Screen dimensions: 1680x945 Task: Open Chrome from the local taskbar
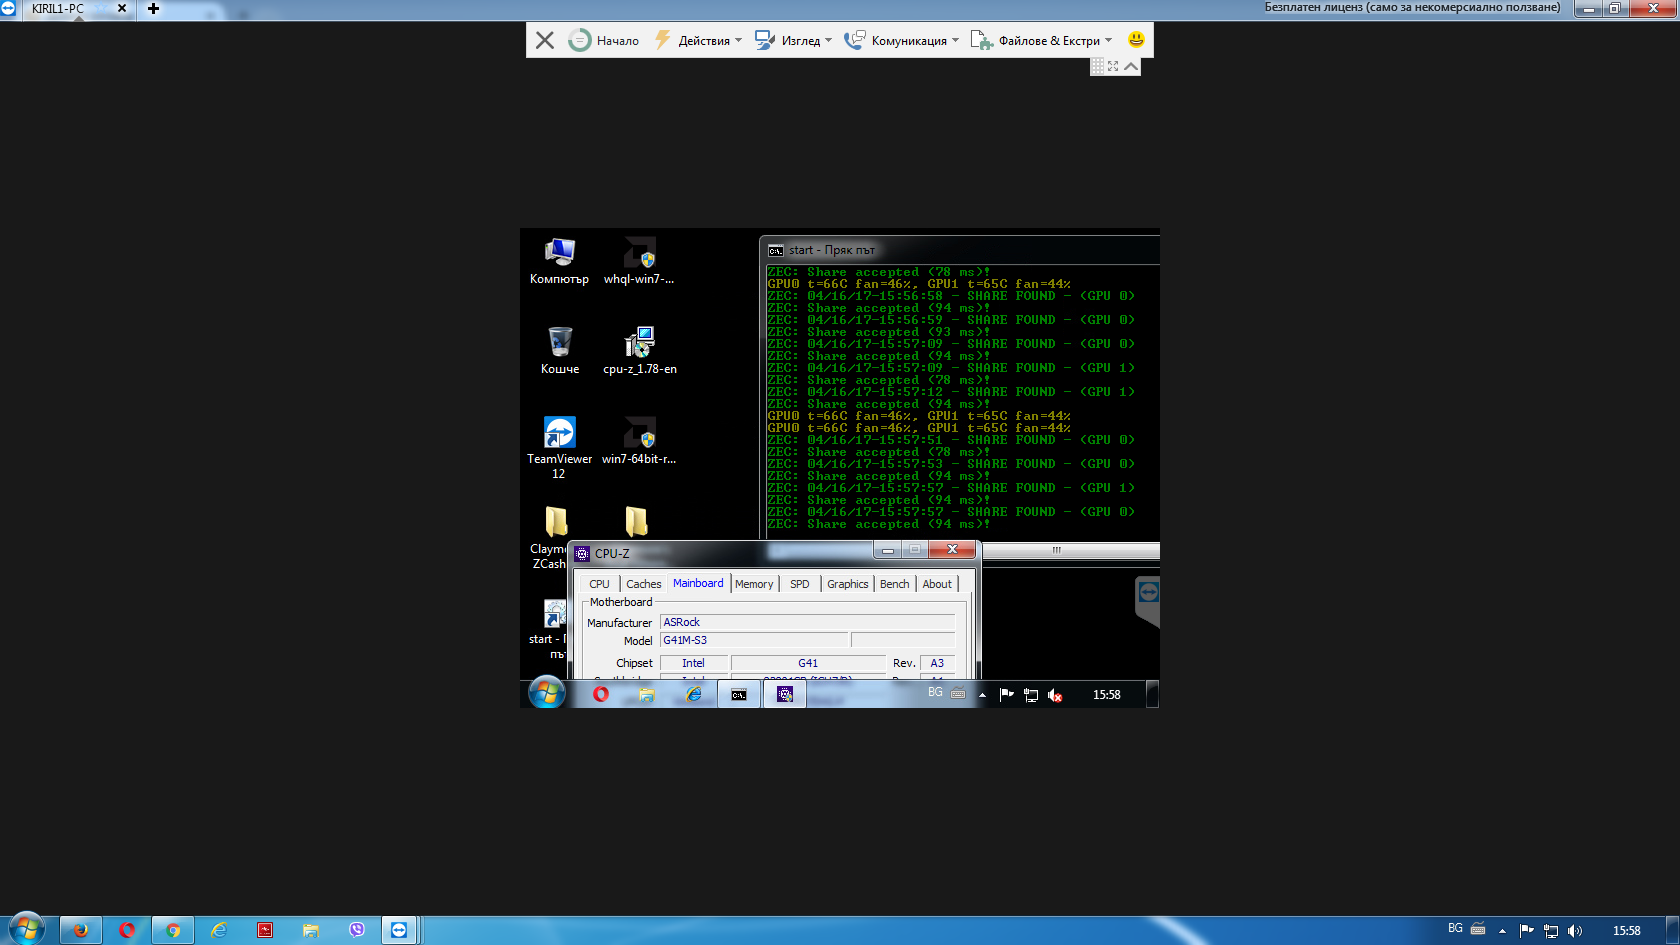[173, 930]
